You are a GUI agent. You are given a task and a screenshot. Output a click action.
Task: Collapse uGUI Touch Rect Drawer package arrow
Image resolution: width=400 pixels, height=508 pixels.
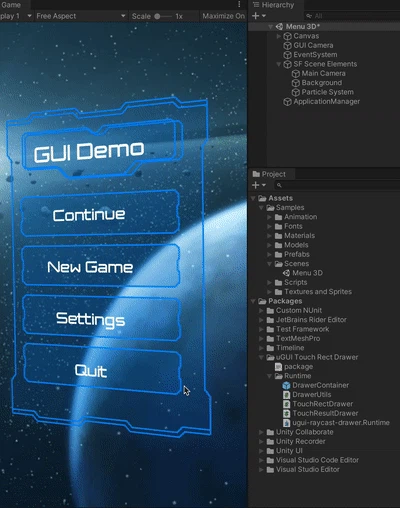tap(261, 357)
